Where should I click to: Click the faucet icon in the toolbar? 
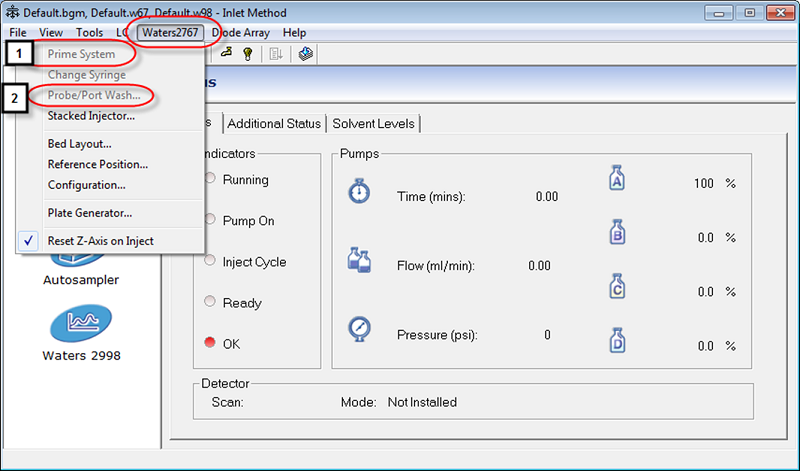pos(226,53)
